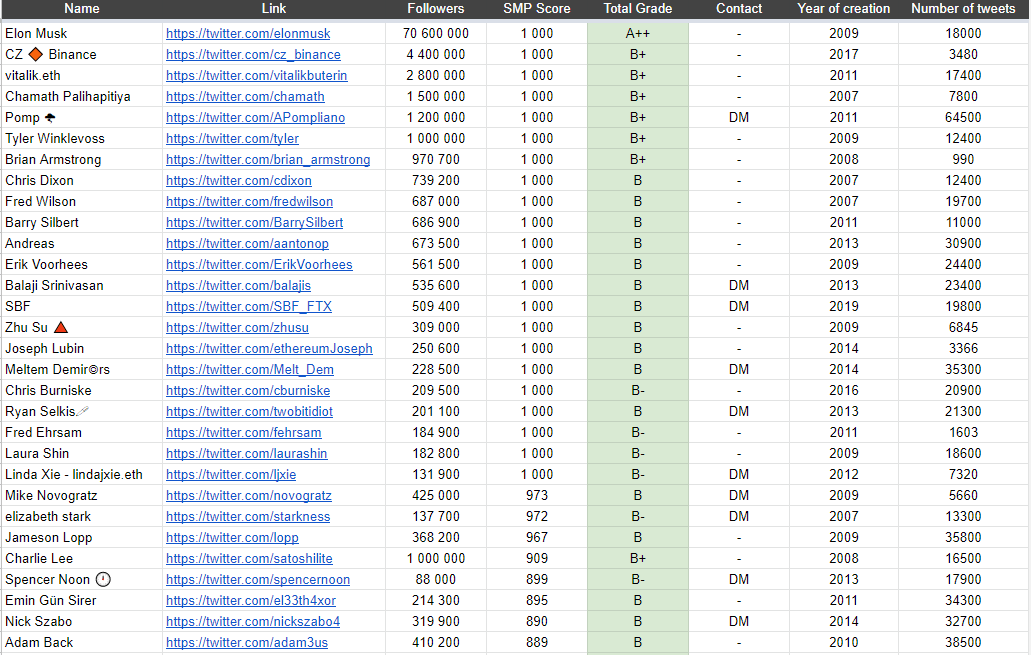The height and width of the screenshot is (655, 1031).
Task: Select the Linda Xie name cell
Action: pyautogui.click(x=82, y=475)
